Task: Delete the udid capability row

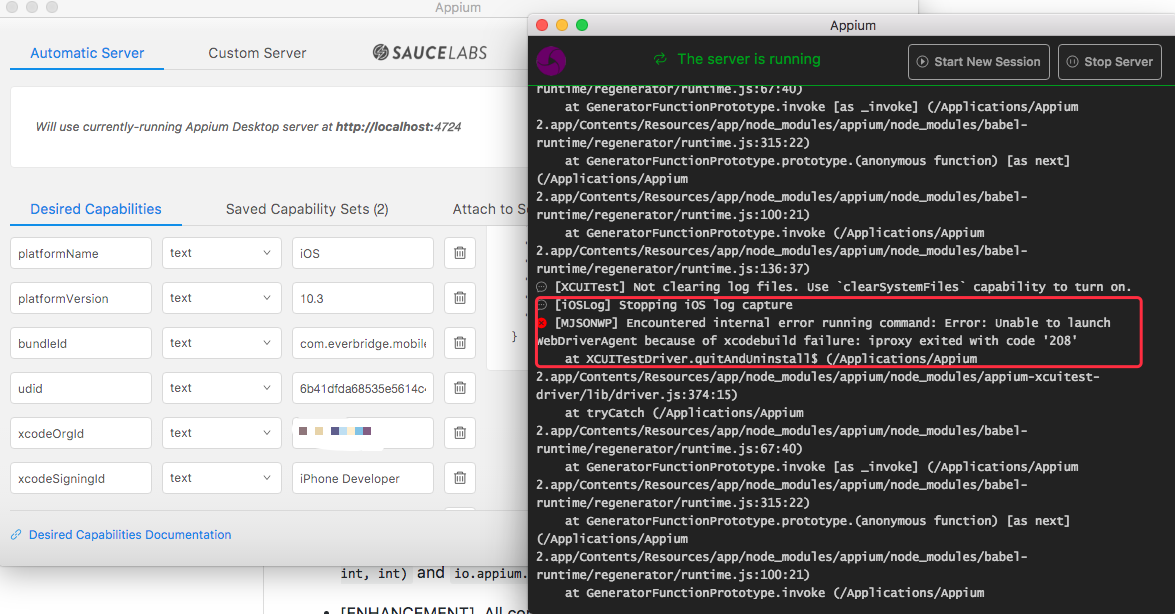Action: 460,388
